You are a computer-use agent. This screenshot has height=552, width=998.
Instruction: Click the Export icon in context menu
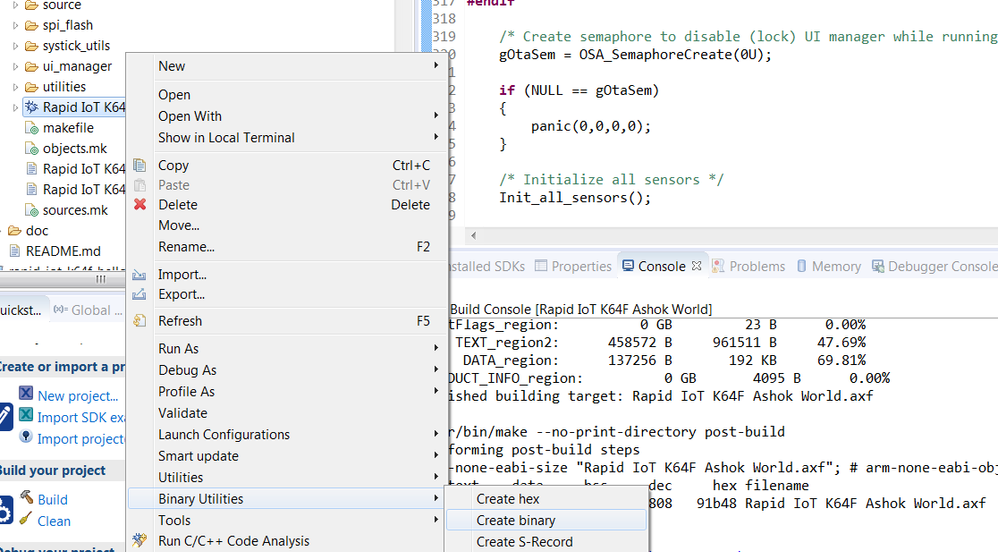coord(139,295)
